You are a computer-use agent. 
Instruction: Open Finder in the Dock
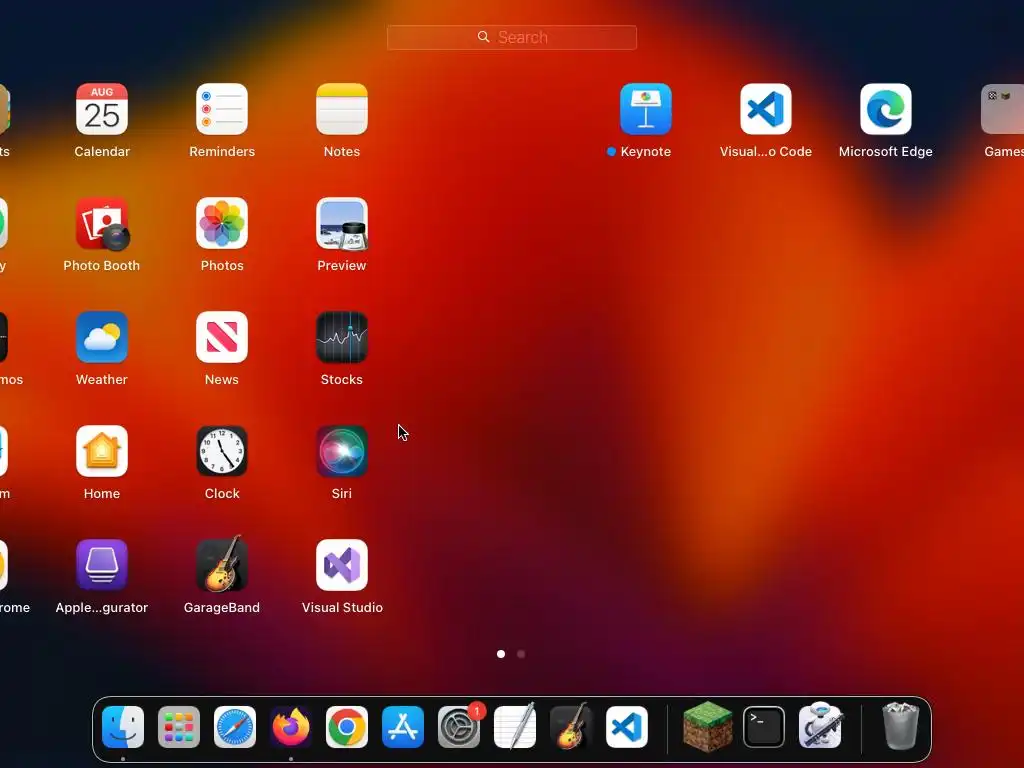123,727
